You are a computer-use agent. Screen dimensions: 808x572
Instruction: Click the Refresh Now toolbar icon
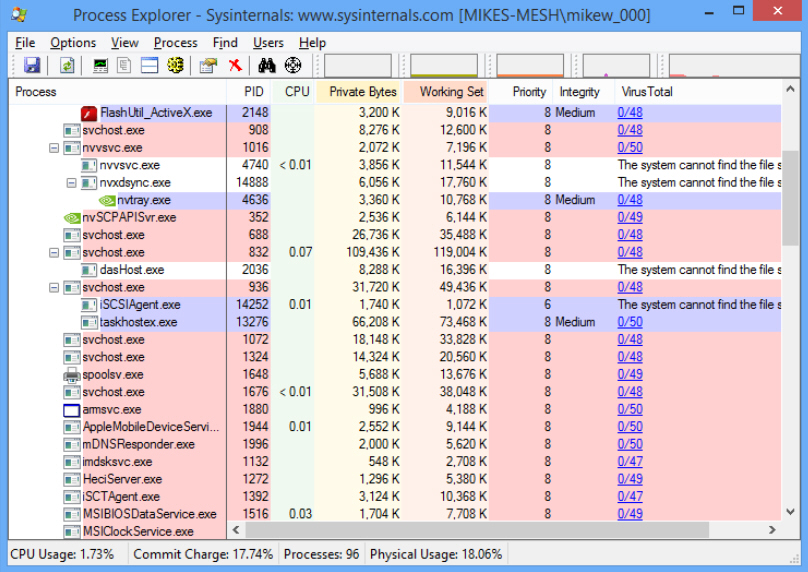(x=67, y=65)
